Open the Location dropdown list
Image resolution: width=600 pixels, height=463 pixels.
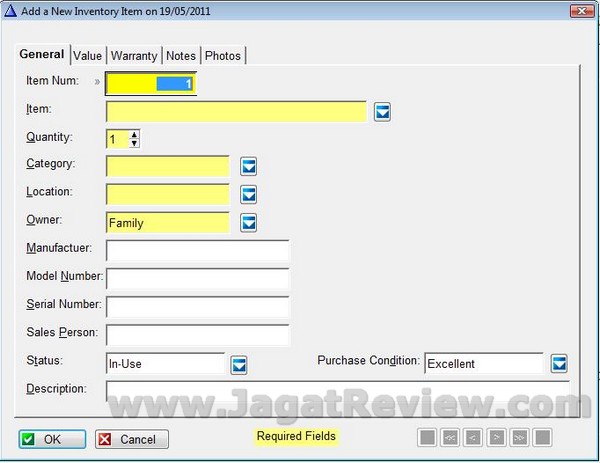pos(249,194)
